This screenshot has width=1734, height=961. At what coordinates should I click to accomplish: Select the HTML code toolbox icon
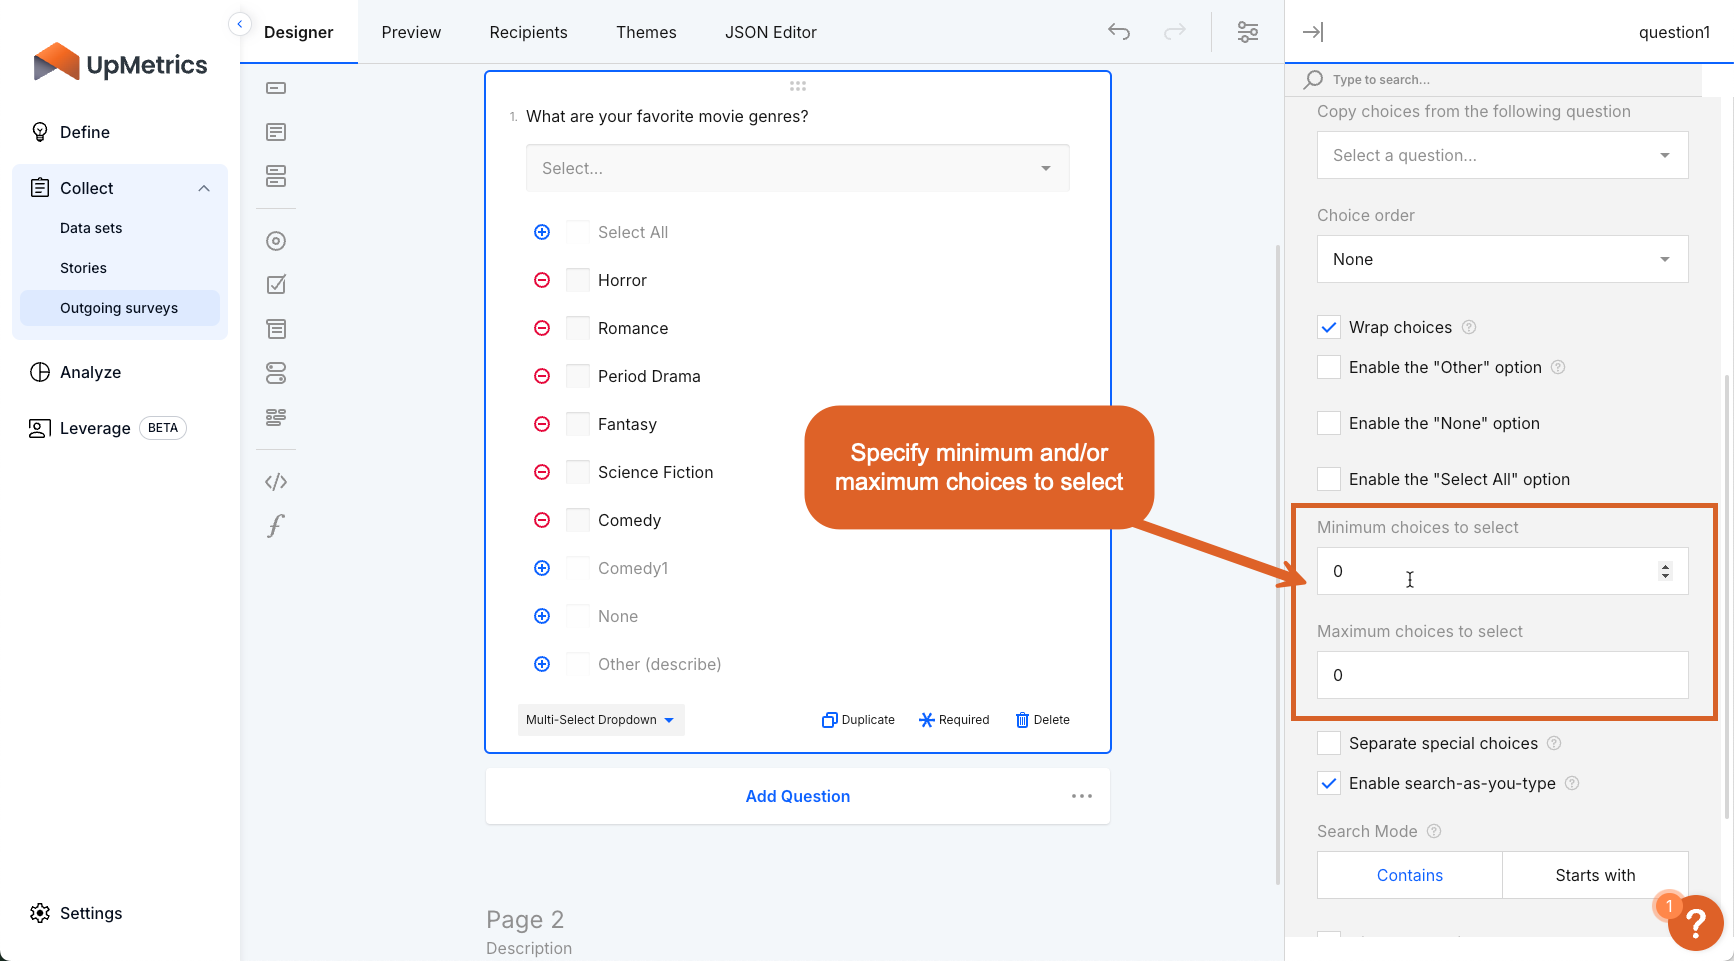tap(276, 482)
